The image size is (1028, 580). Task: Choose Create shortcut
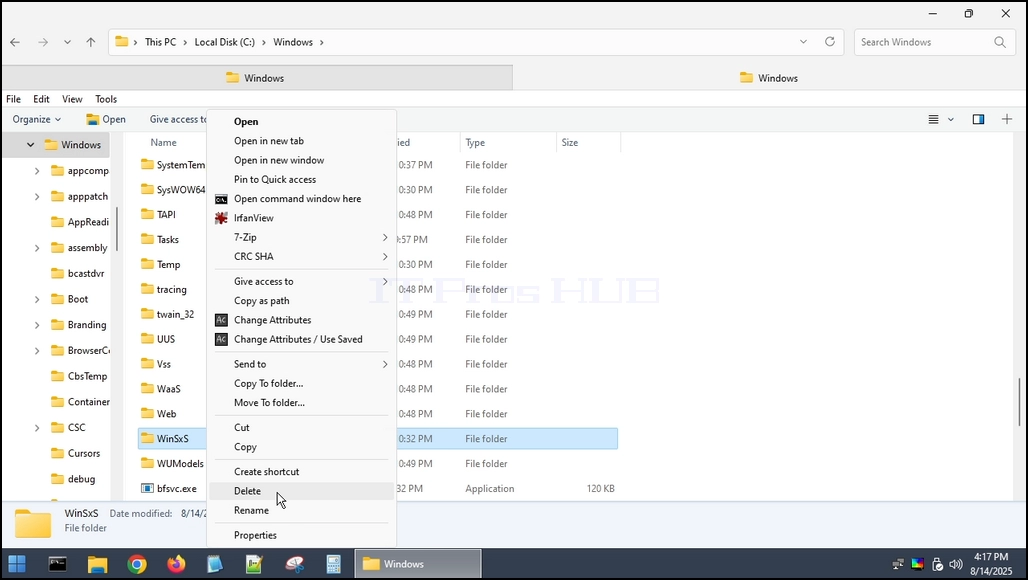tap(302, 472)
